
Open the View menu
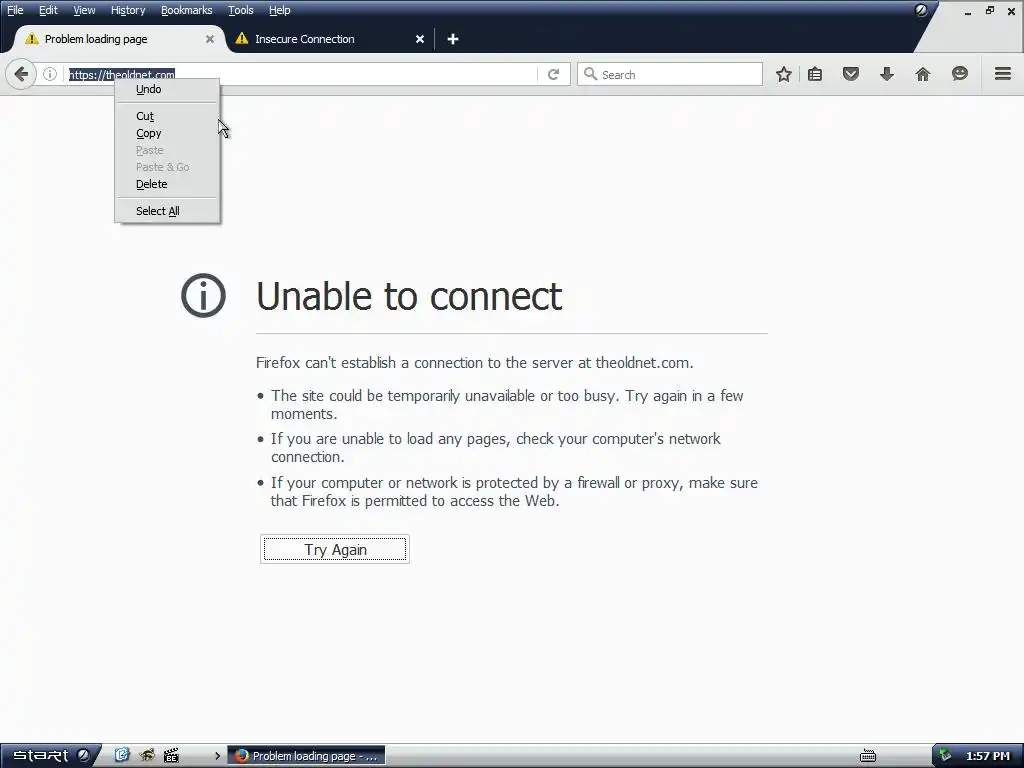tap(84, 10)
